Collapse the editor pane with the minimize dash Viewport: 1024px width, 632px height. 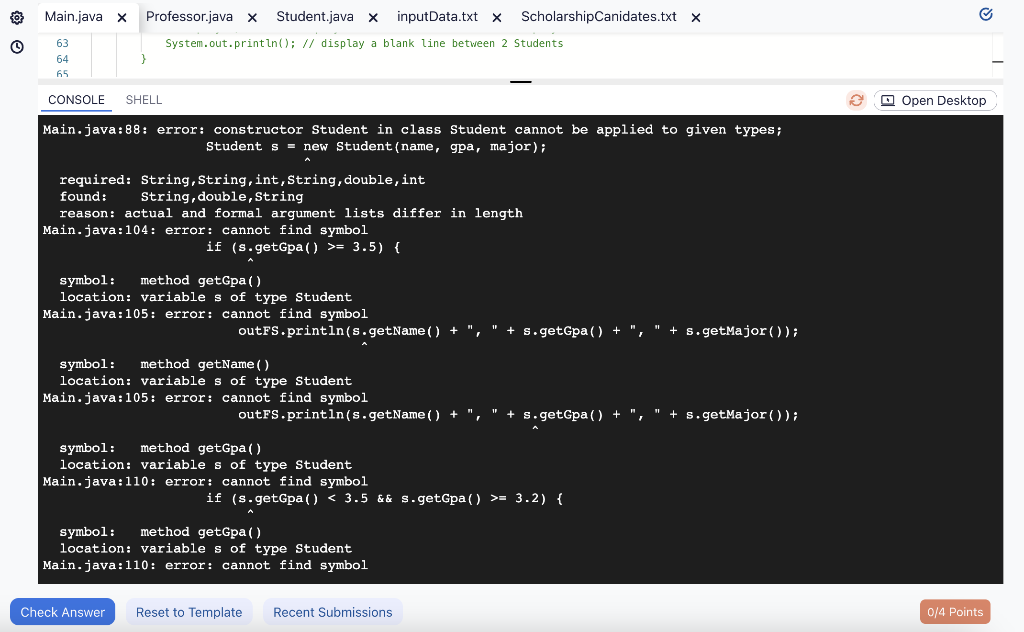[x=999, y=62]
